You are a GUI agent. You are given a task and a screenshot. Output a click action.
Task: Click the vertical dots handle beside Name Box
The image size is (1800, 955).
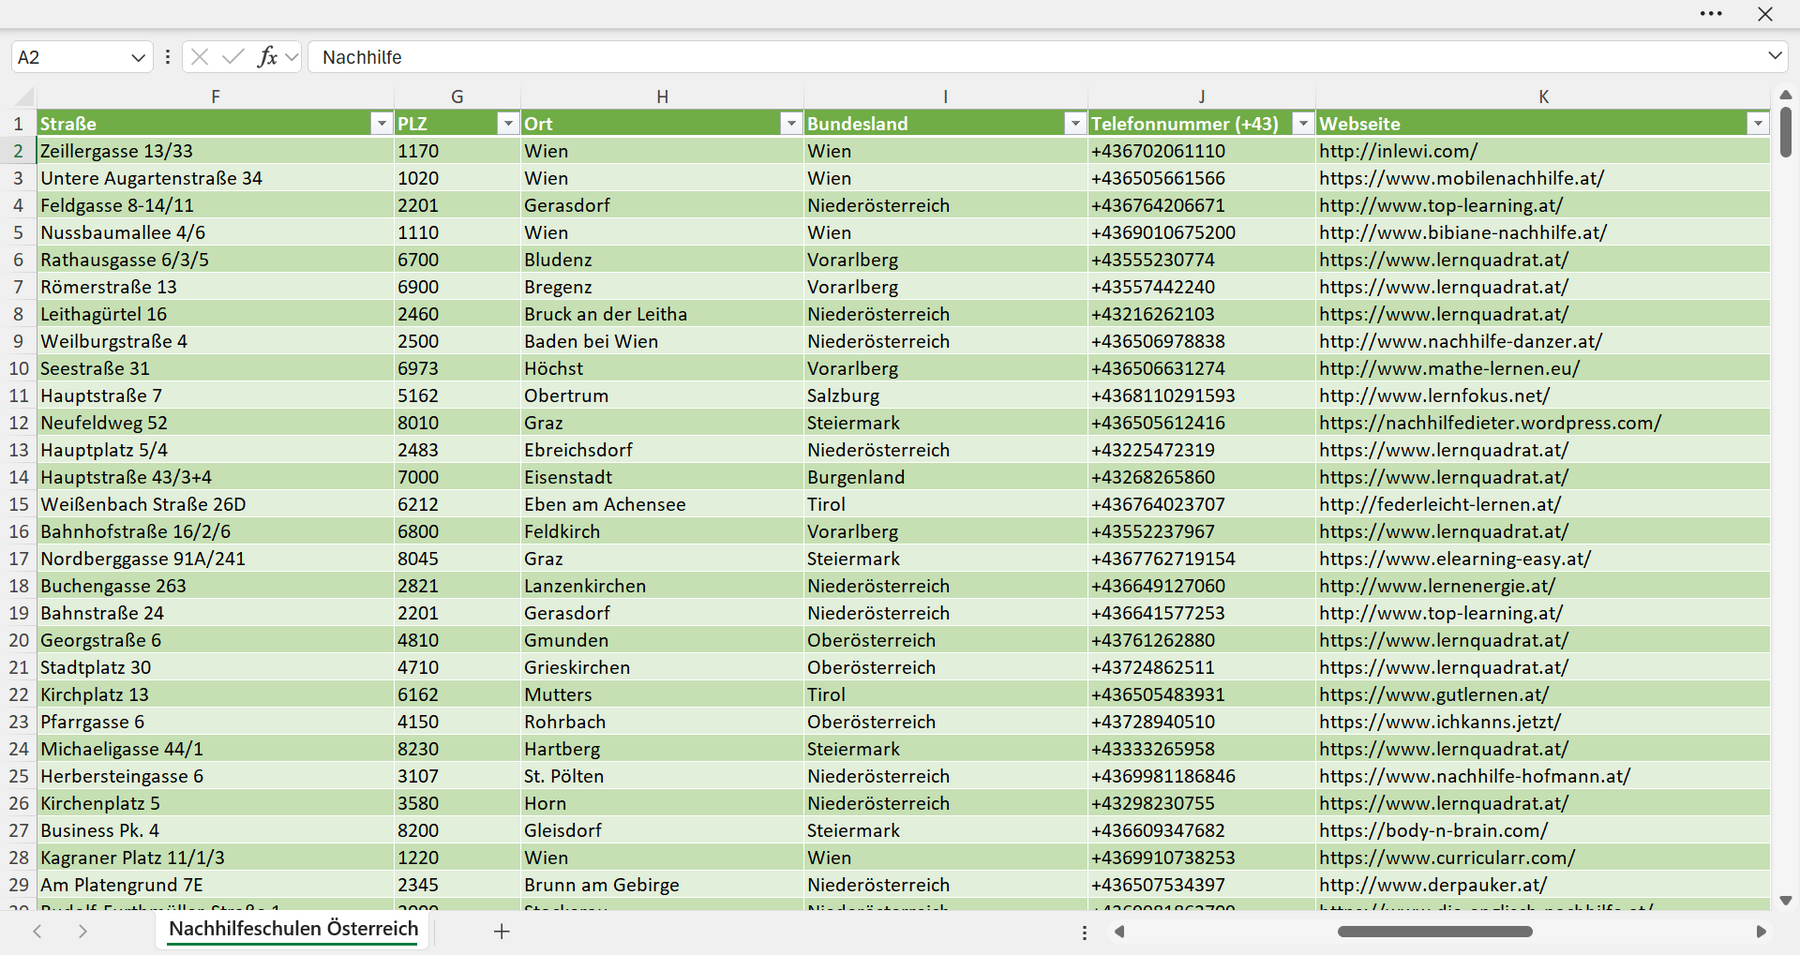click(x=167, y=57)
